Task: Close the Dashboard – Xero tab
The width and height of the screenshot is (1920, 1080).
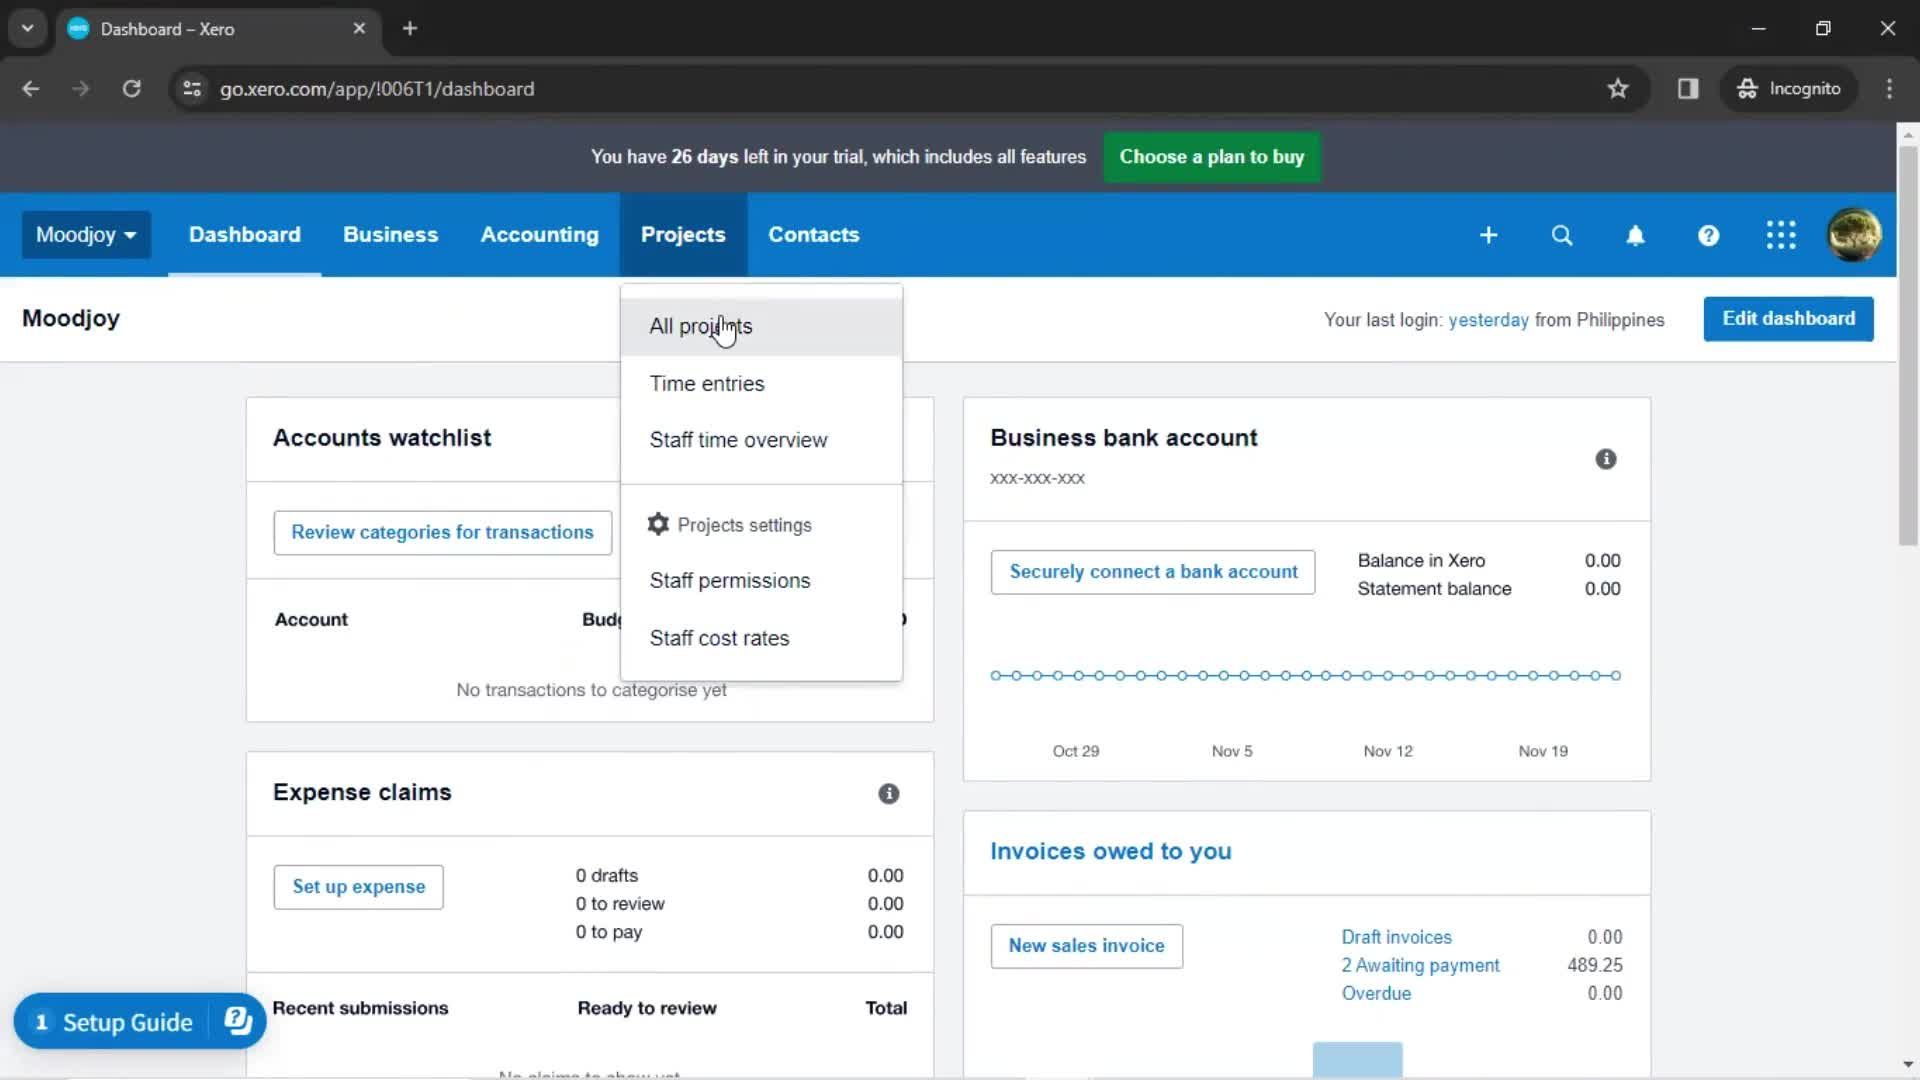Action: [359, 28]
